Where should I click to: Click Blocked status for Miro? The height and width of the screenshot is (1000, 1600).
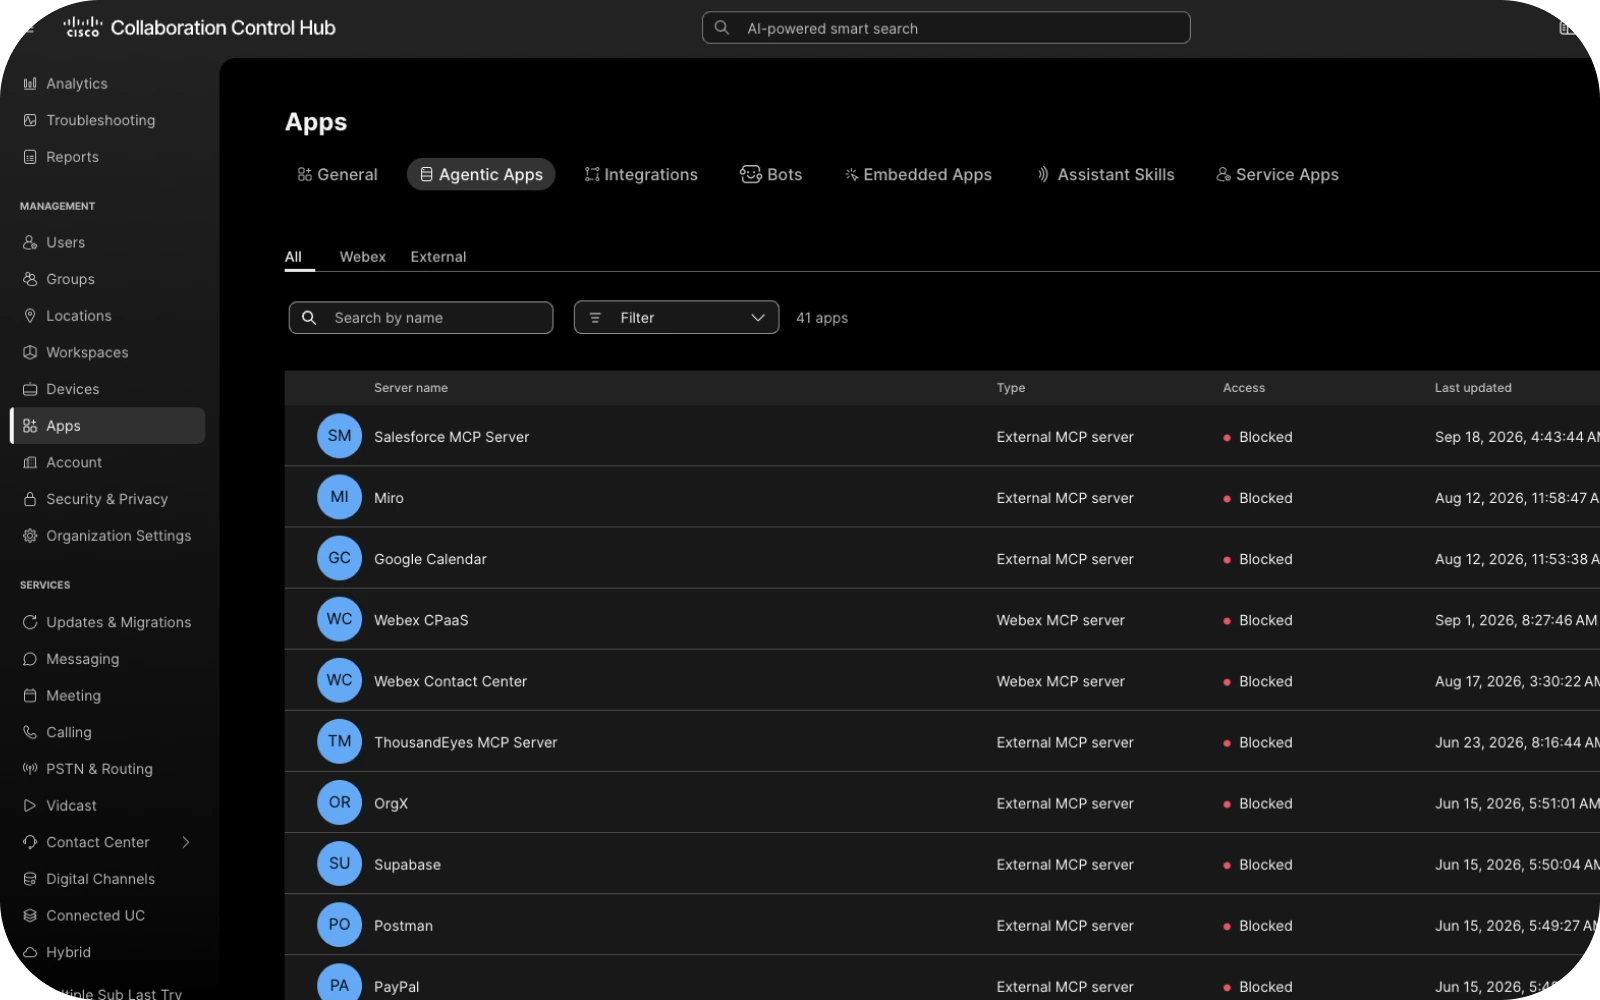[x=1258, y=498]
